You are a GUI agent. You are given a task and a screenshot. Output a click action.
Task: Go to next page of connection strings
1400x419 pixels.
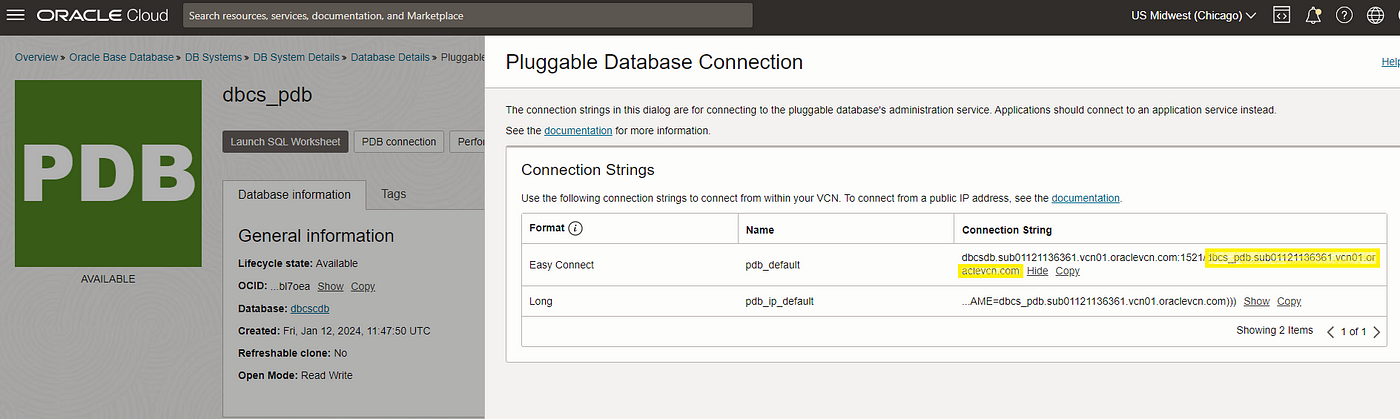coord(1378,331)
